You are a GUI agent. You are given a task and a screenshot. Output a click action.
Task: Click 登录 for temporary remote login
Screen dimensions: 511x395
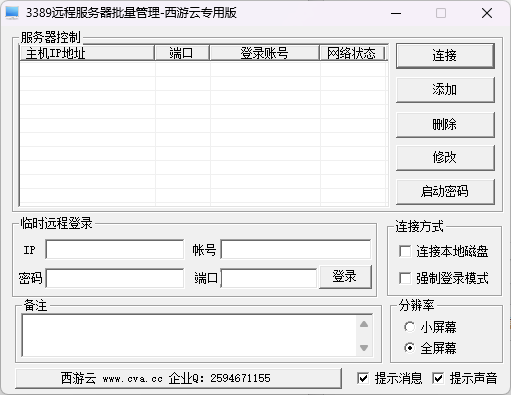point(345,277)
